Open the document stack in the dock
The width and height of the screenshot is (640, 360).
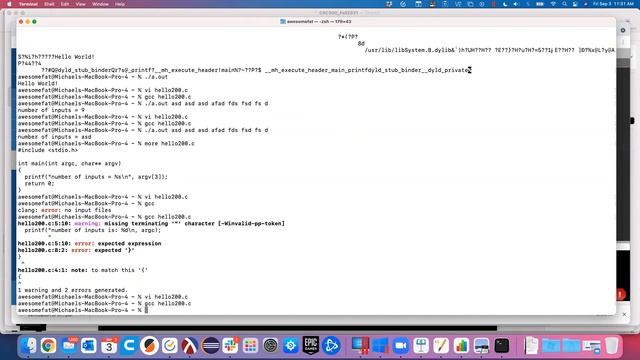(x=531, y=346)
